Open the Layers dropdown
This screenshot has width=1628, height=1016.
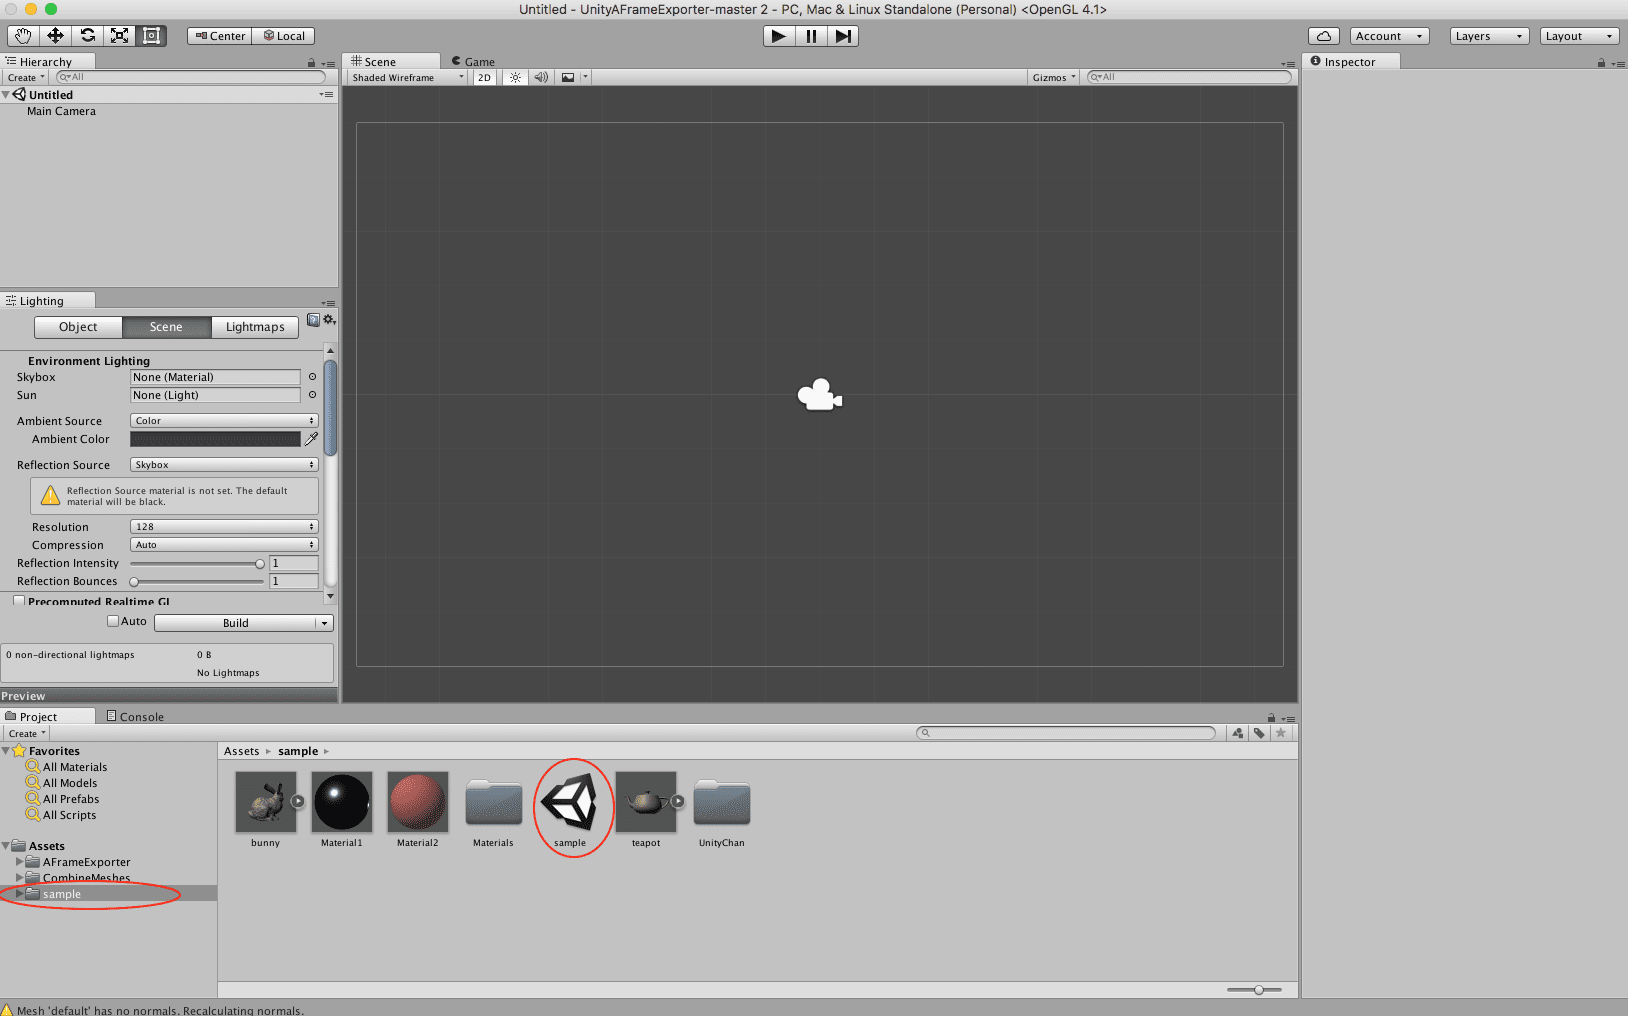pyautogui.click(x=1489, y=36)
